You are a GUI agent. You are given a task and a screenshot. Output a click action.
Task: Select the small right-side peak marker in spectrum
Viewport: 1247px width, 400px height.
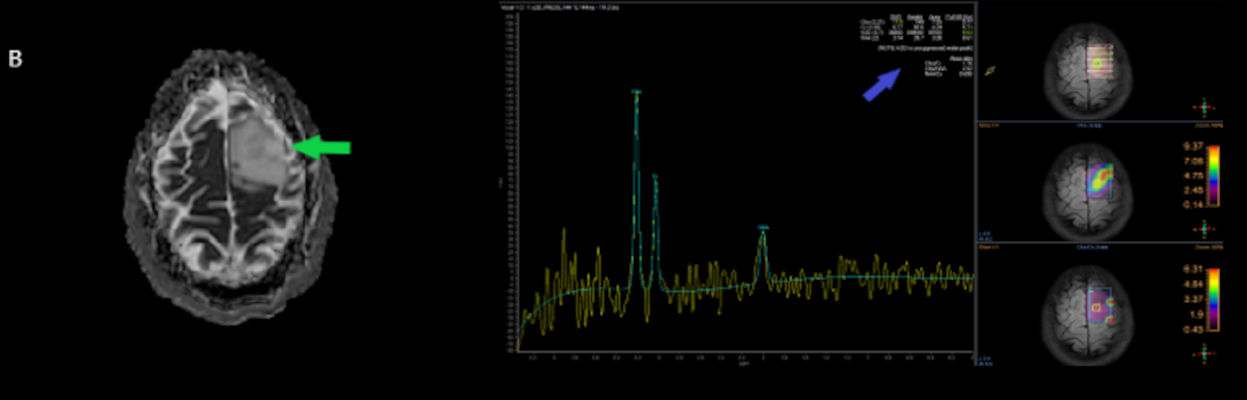pyautogui.click(x=763, y=228)
